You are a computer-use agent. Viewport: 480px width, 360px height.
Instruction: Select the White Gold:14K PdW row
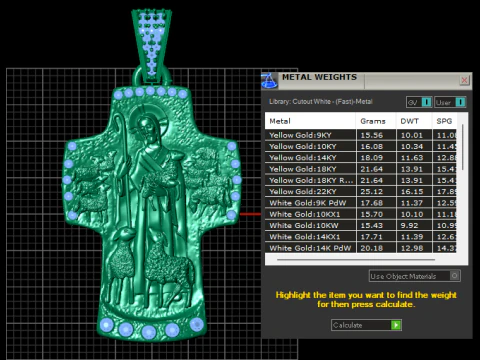(361, 248)
